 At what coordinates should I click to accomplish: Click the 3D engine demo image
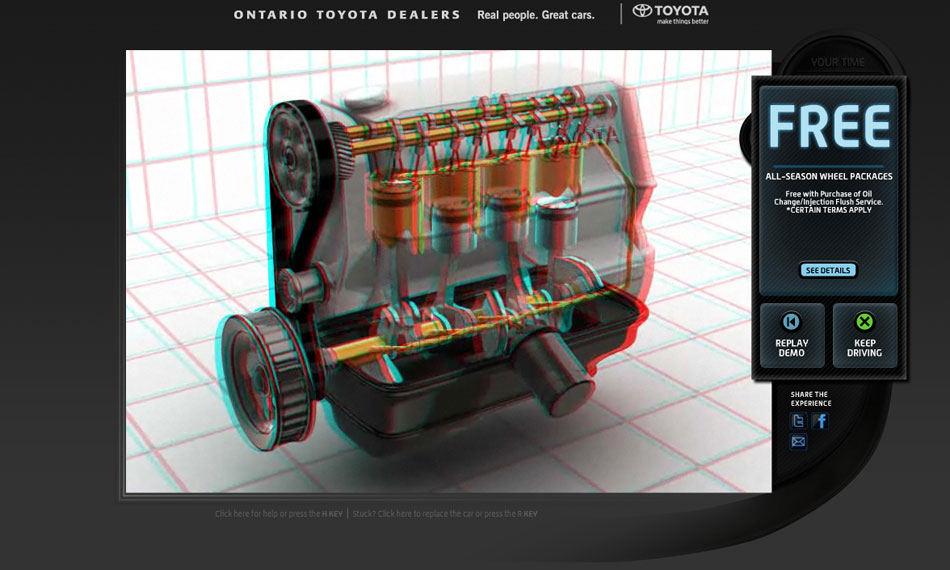pos(448,271)
